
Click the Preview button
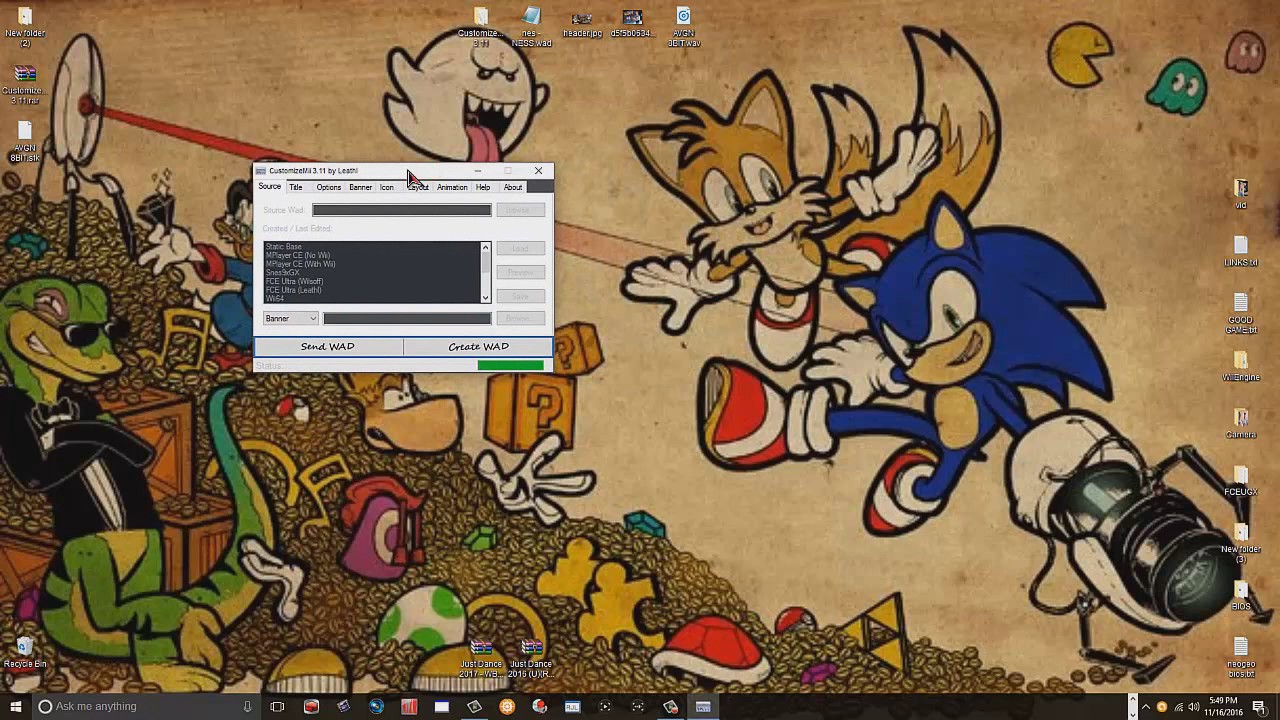coord(520,272)
